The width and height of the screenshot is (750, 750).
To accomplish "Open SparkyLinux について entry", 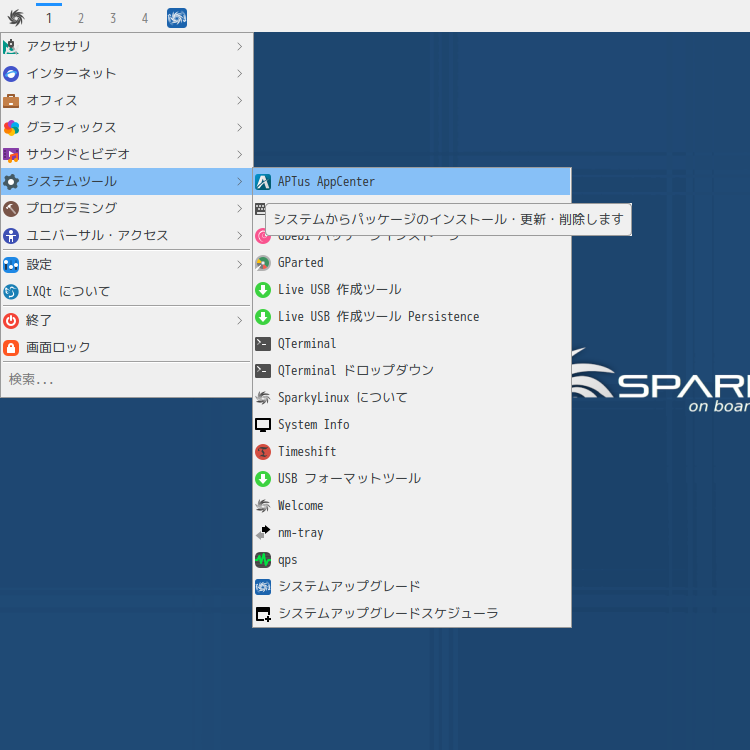I will (411, 397).
